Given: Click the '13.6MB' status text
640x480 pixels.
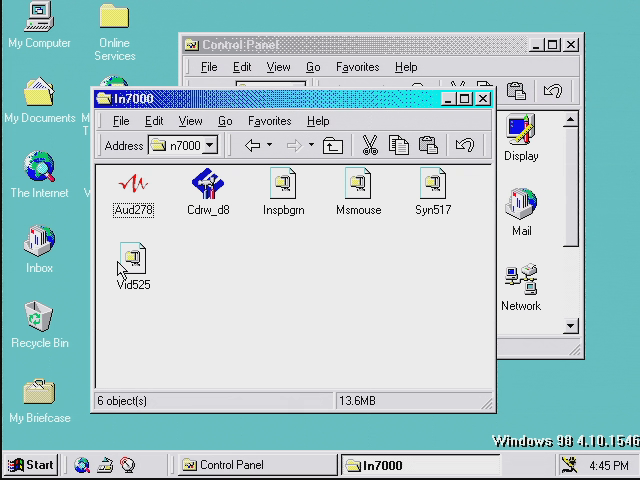Looking at the screenshot, I should point(357,401).
